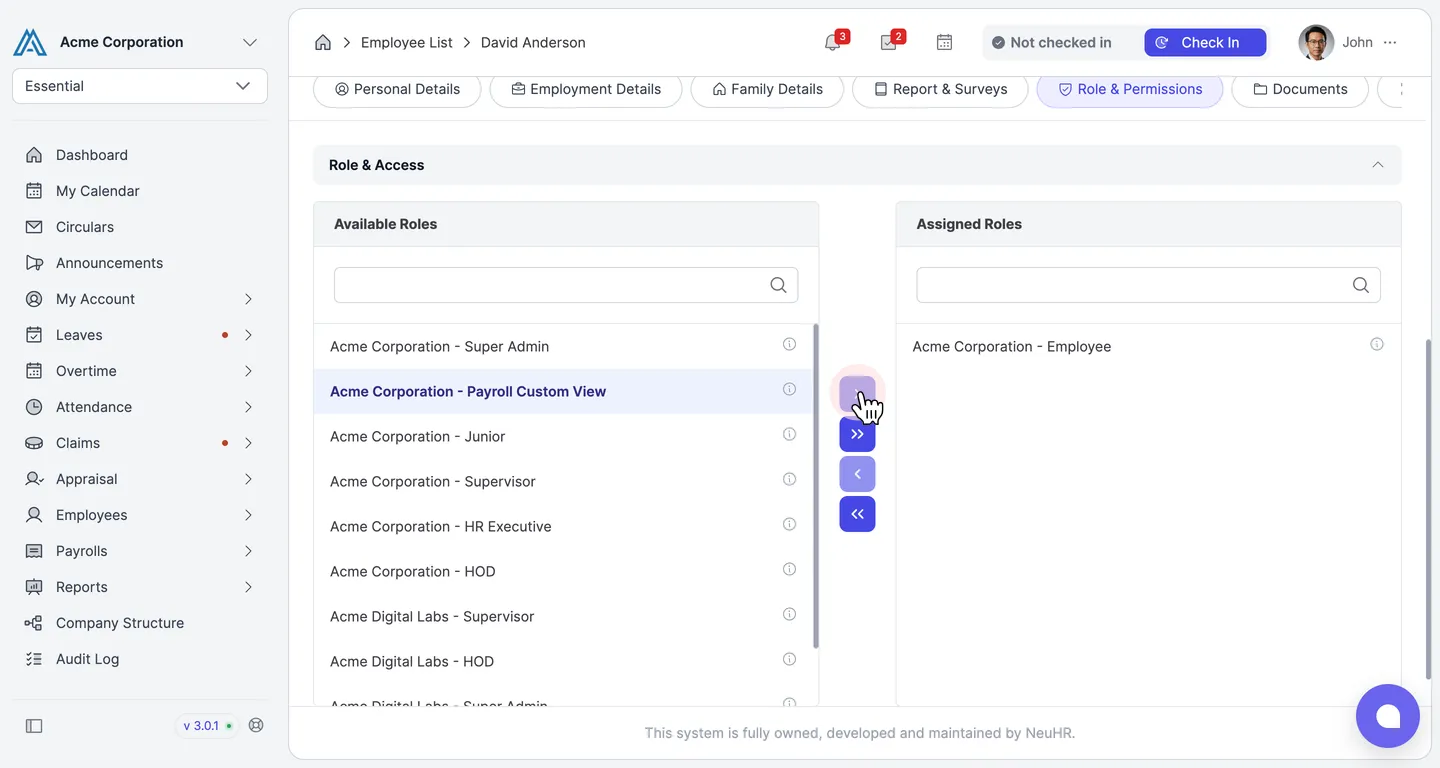This screenshot has height=768, width=1440.
Task: Click the info icon for Acme Corporation - Junior
Action: [x=789, y=434]
